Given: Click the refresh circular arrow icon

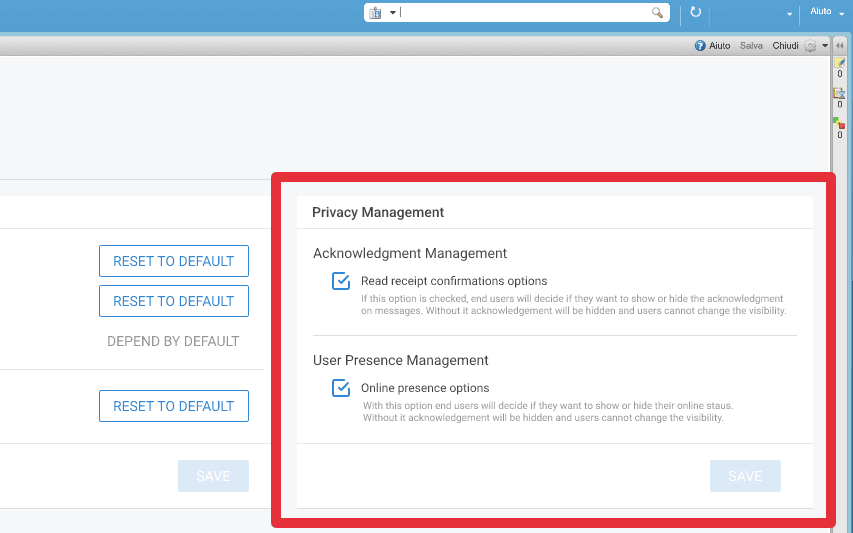Looking at the screenshot, I should click(x=695, y=12).
